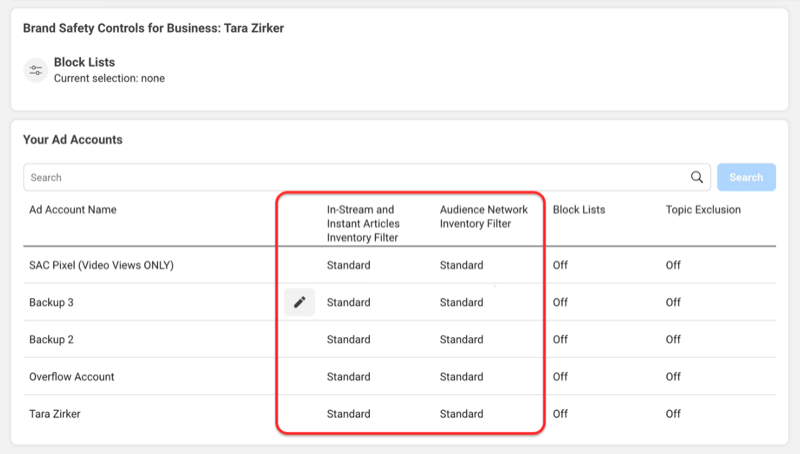Focus the ad accounts Search field
This screenshot has height=454, width=800.
[367, 177]
